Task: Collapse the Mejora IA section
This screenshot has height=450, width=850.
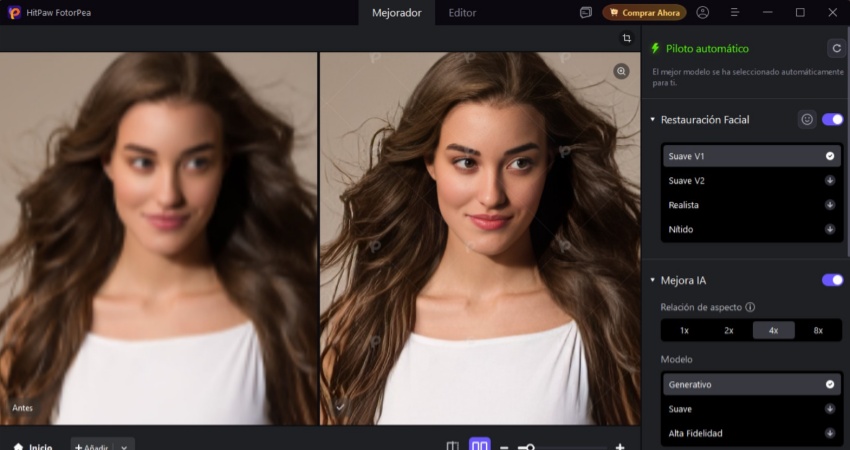Action: tap(653, 280)
